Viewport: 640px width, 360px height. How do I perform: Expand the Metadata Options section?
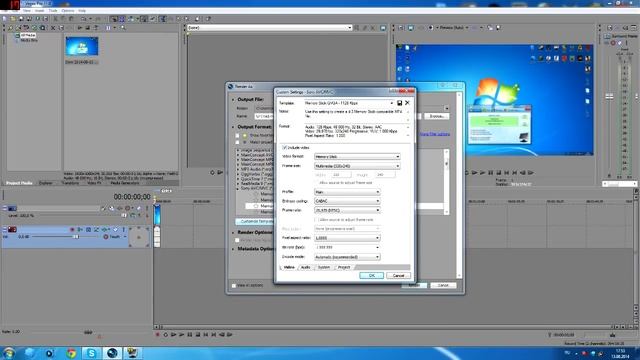[233, 249]
